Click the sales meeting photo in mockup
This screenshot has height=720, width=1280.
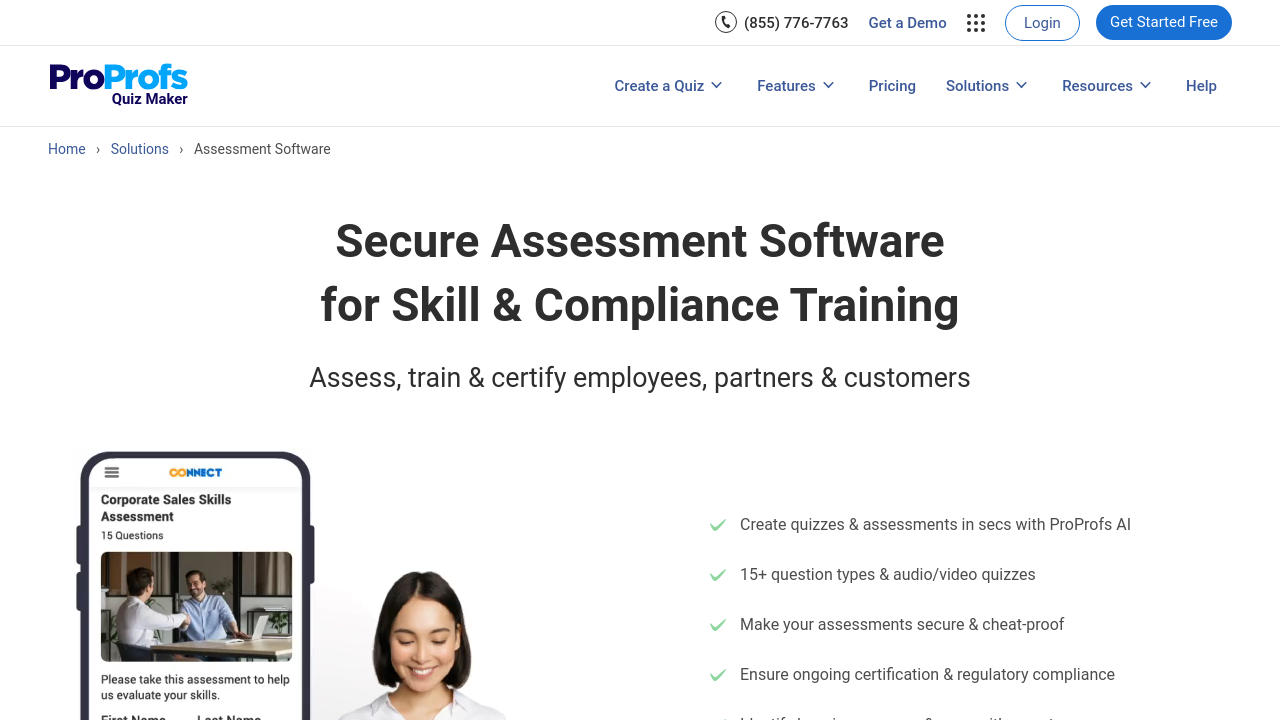(197, 606)
